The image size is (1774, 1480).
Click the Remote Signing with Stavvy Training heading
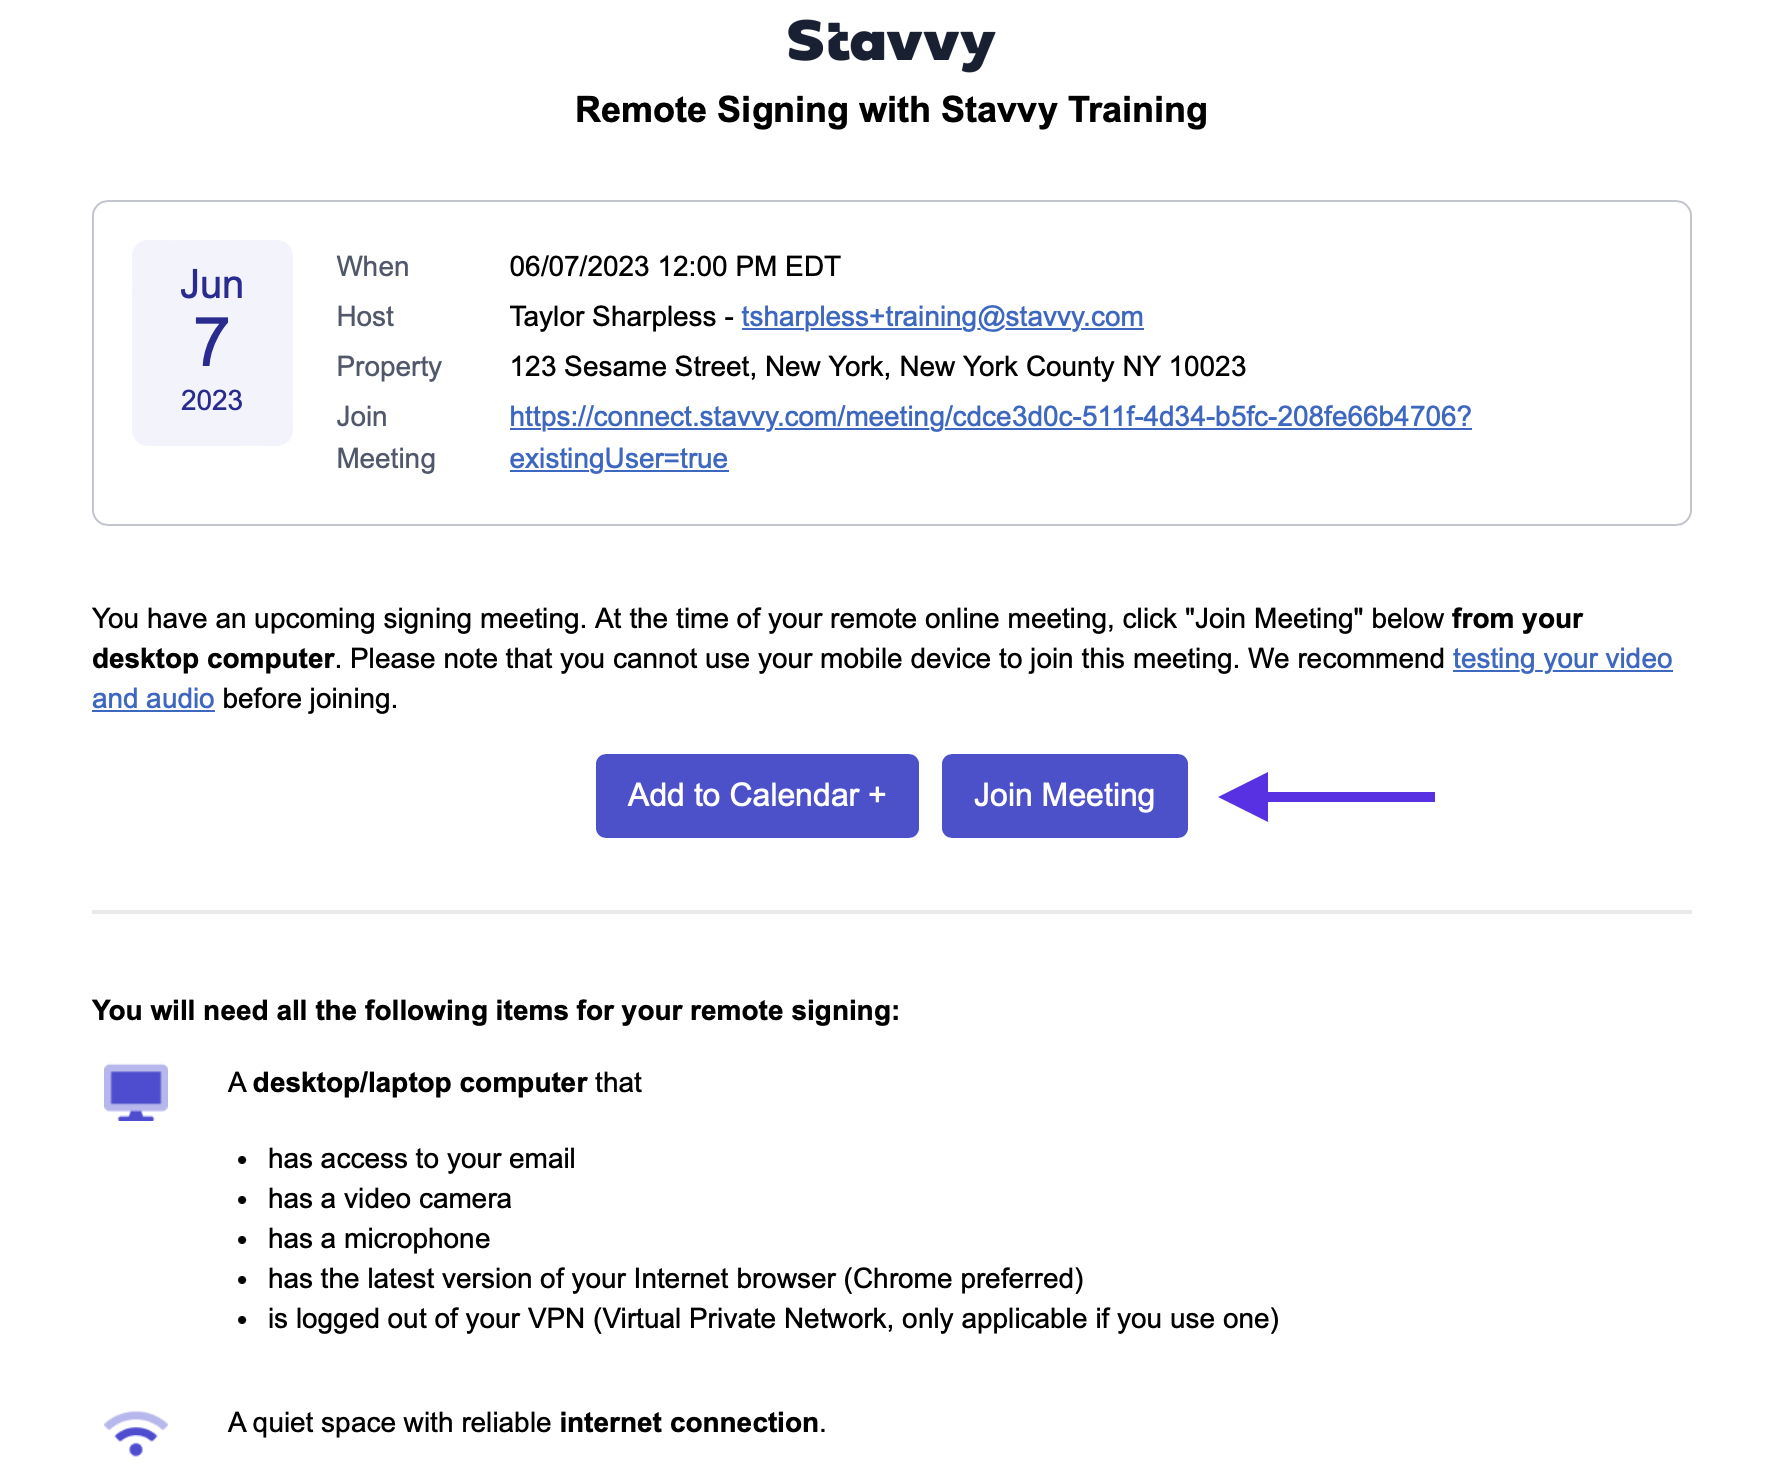(x=891, y=110)
